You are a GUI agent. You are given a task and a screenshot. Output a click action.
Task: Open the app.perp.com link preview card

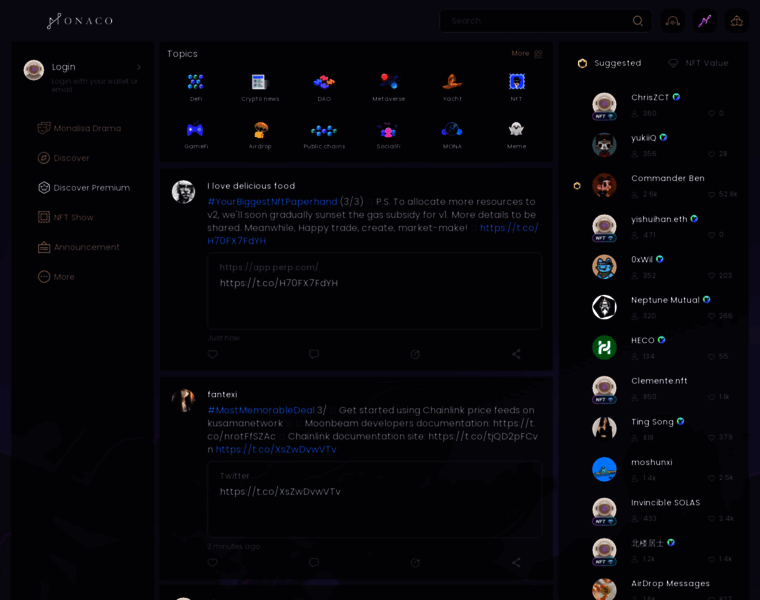click(x=374, y=291)
